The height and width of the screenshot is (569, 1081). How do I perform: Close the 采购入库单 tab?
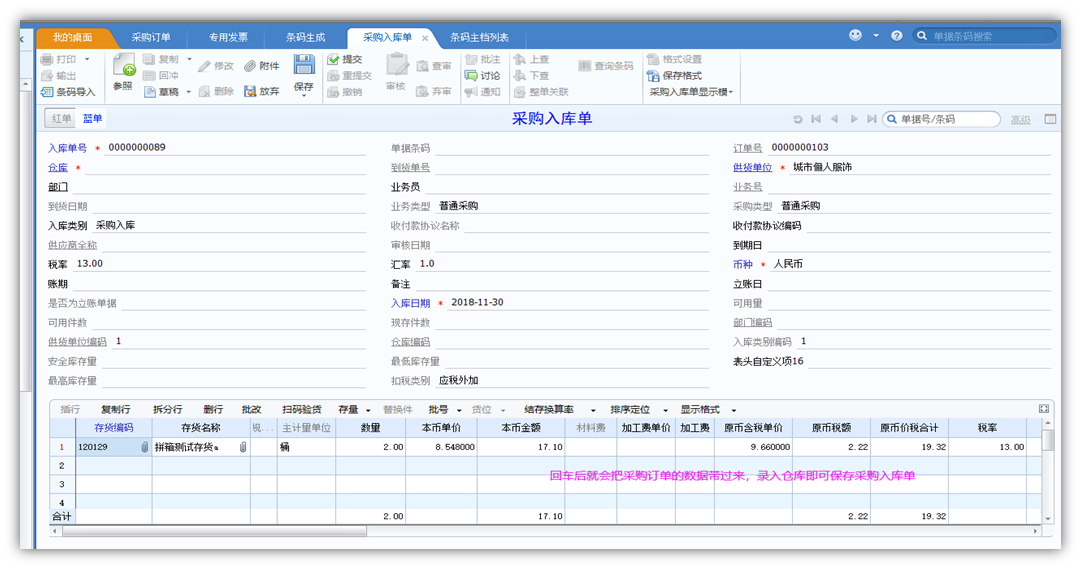pos(425,38)
